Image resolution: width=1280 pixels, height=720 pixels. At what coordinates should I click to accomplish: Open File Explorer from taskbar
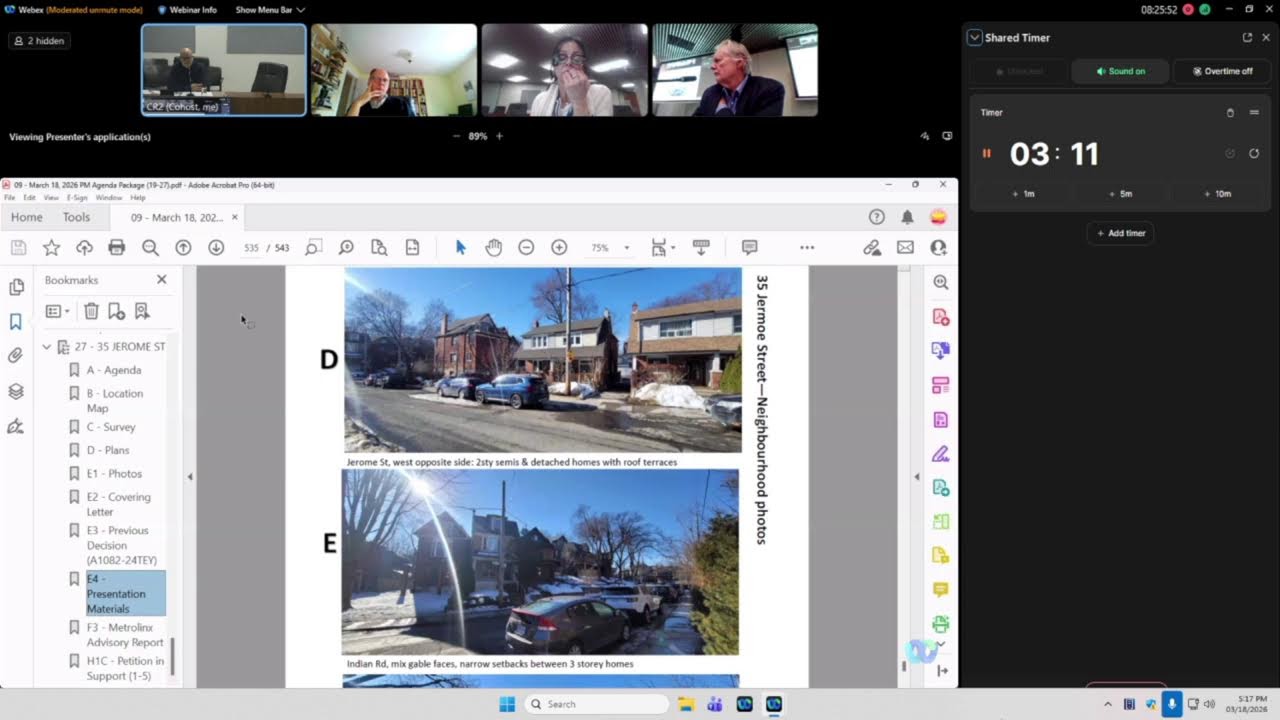pyautogui.click(x=686, y=704)
